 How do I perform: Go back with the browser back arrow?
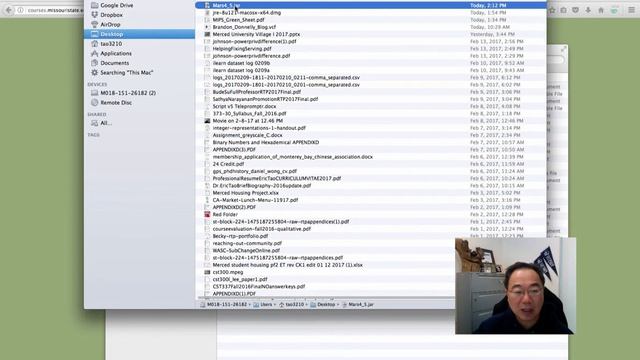[x=9, y=10]
